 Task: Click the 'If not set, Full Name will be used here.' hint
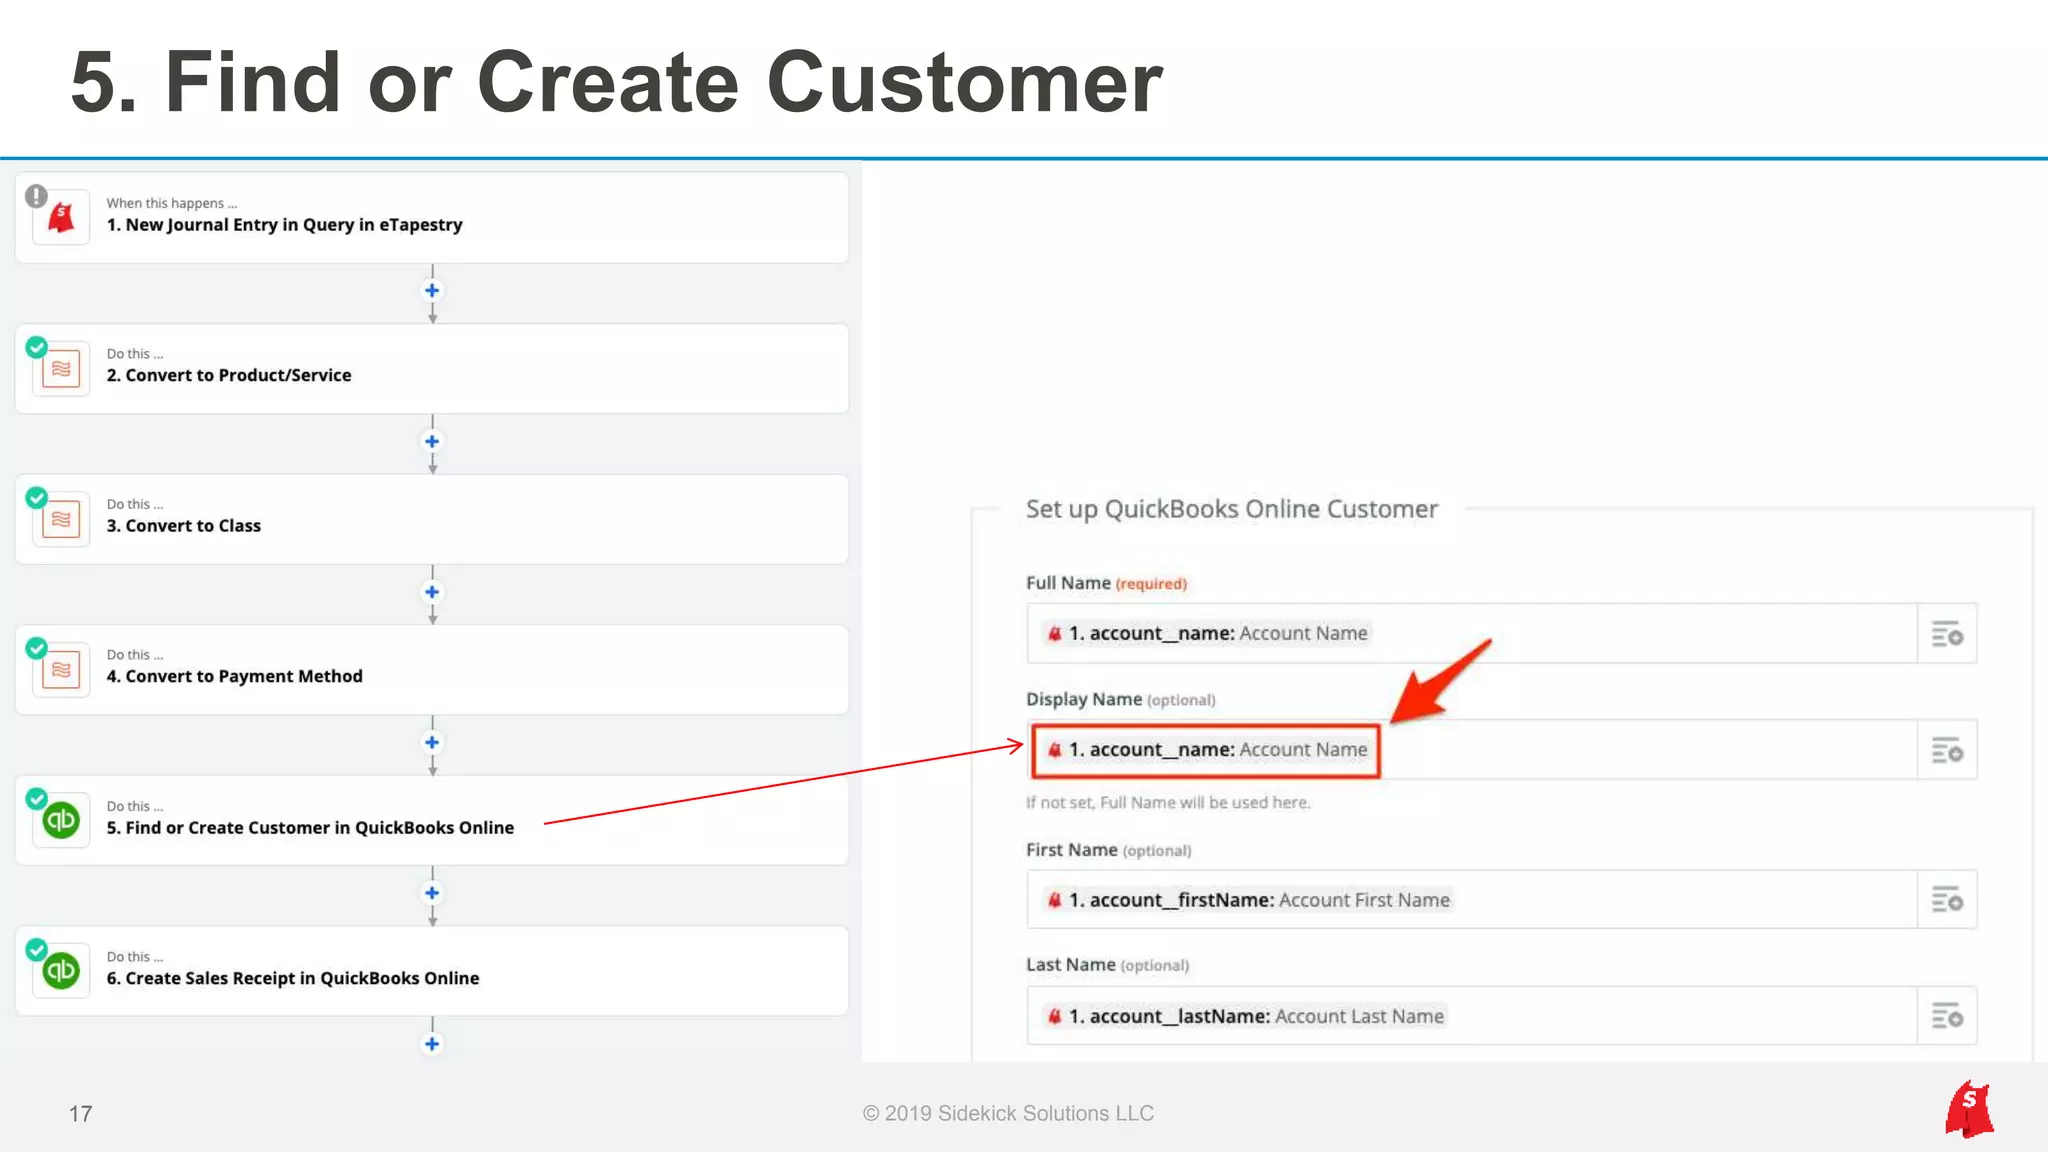click(1168, 802)
